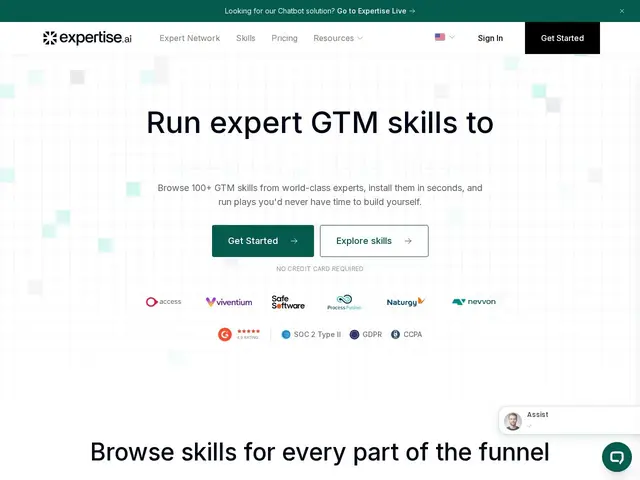Click the expertise.ai logo
640x480 pixels.
pyautogui.click(x=87, y=38)
